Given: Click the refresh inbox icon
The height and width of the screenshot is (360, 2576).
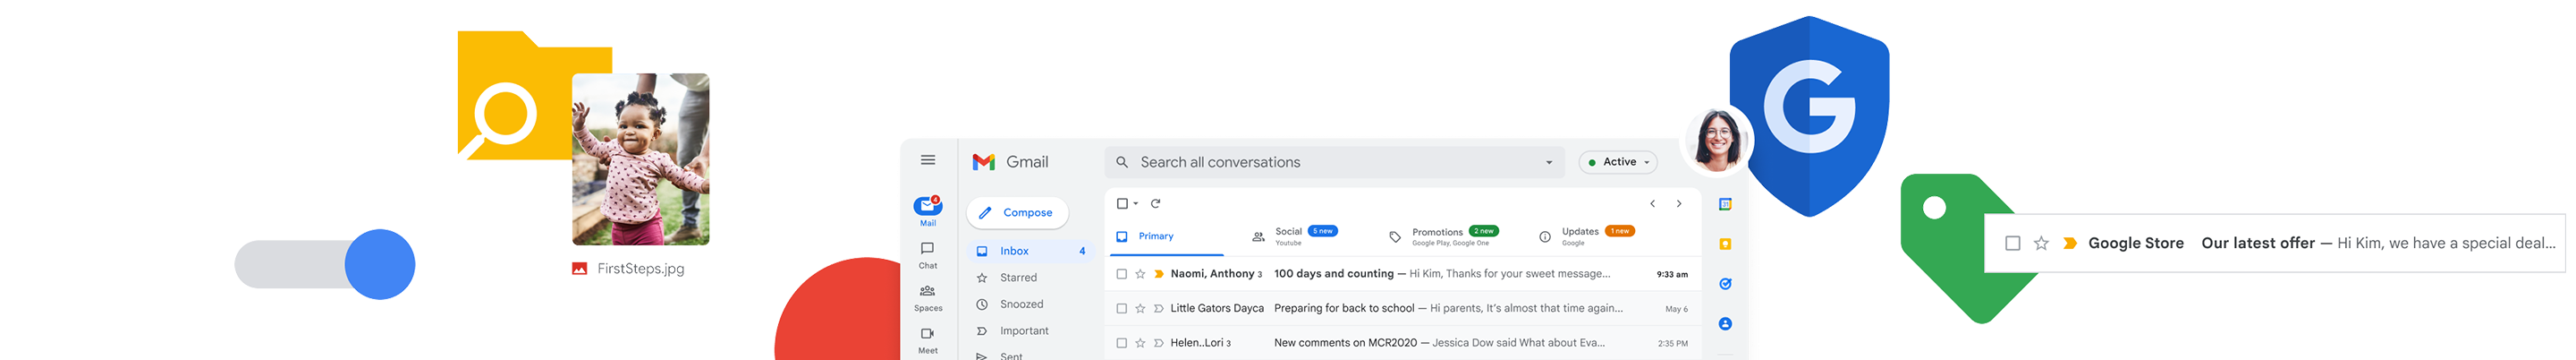Looking at the screenshot, I should [x=1155, y=203].
